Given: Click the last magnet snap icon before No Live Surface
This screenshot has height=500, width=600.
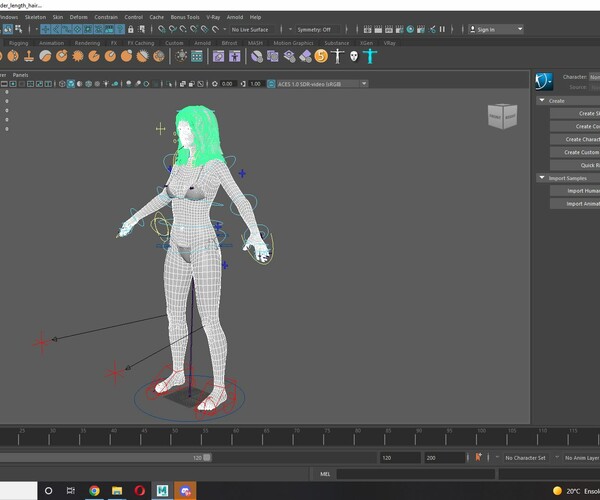Looking at the screenshot, I should (x=215, y=29).
